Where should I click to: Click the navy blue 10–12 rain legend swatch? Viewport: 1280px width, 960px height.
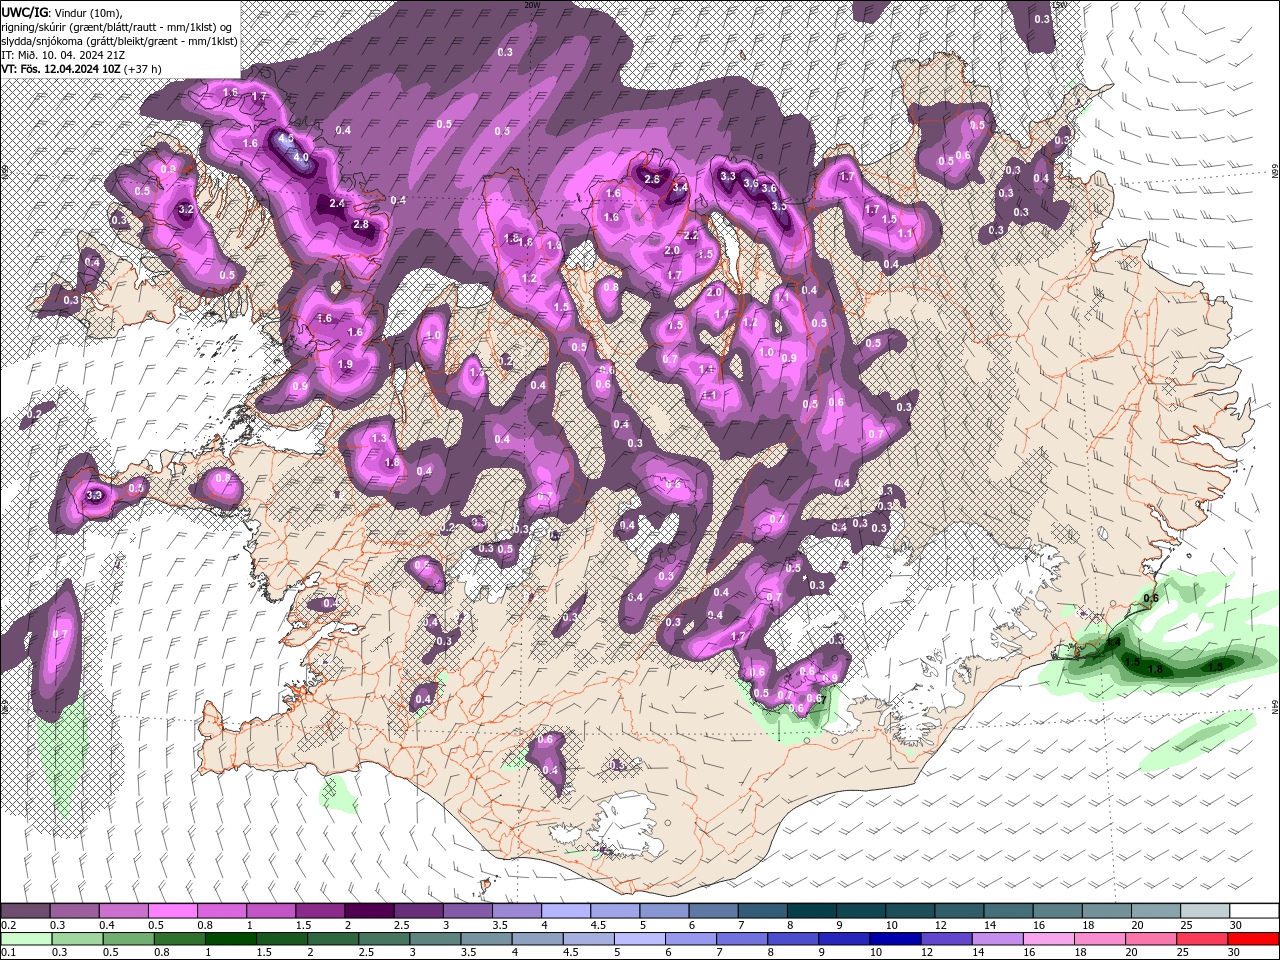pyautogui.click(x=895, y=939)
